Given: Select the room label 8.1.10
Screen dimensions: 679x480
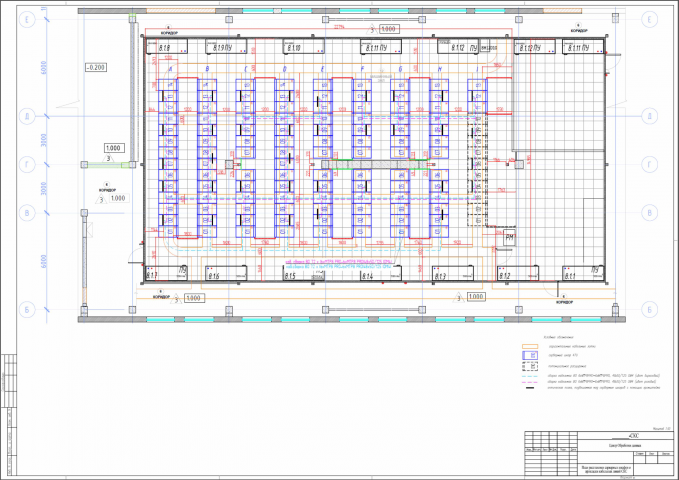Looking at the screenshot, I should coord(294,48).
